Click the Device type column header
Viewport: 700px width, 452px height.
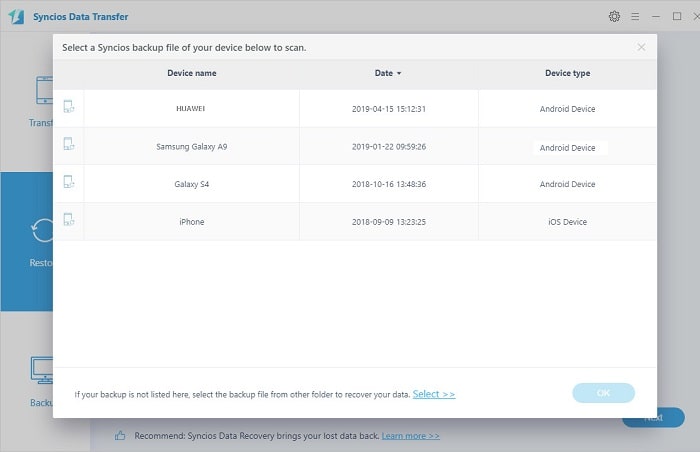coord(567,73)
